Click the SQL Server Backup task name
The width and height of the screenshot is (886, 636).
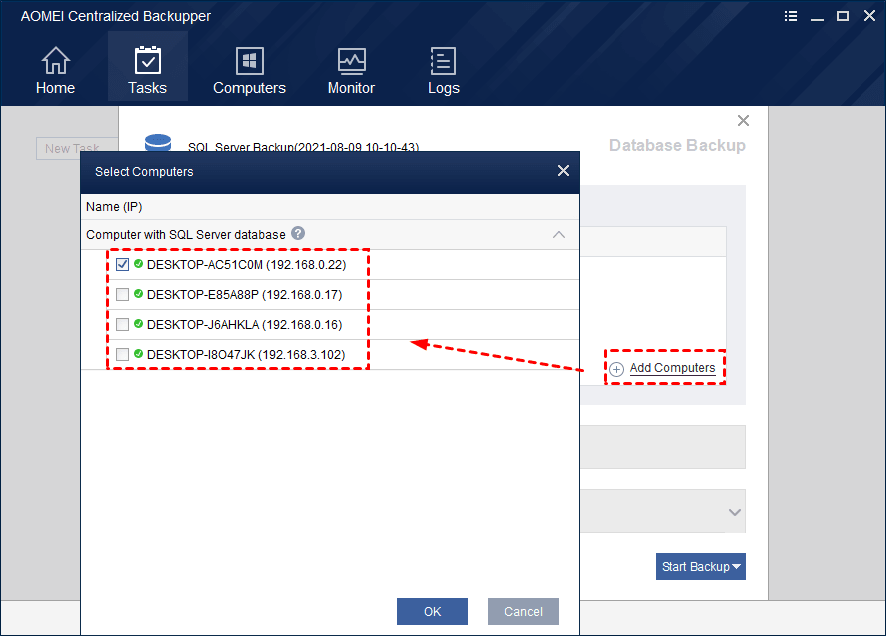pyautogui.click(x=303, y=147)
